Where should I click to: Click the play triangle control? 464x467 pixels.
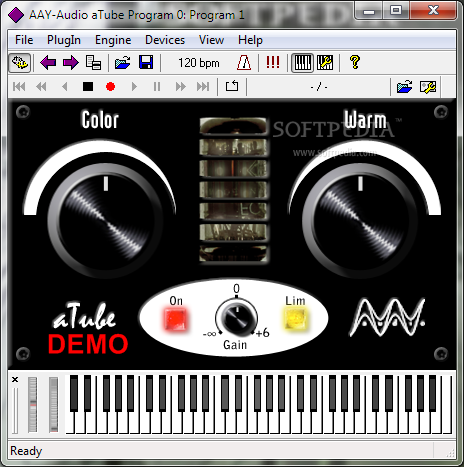pos(134,87)
